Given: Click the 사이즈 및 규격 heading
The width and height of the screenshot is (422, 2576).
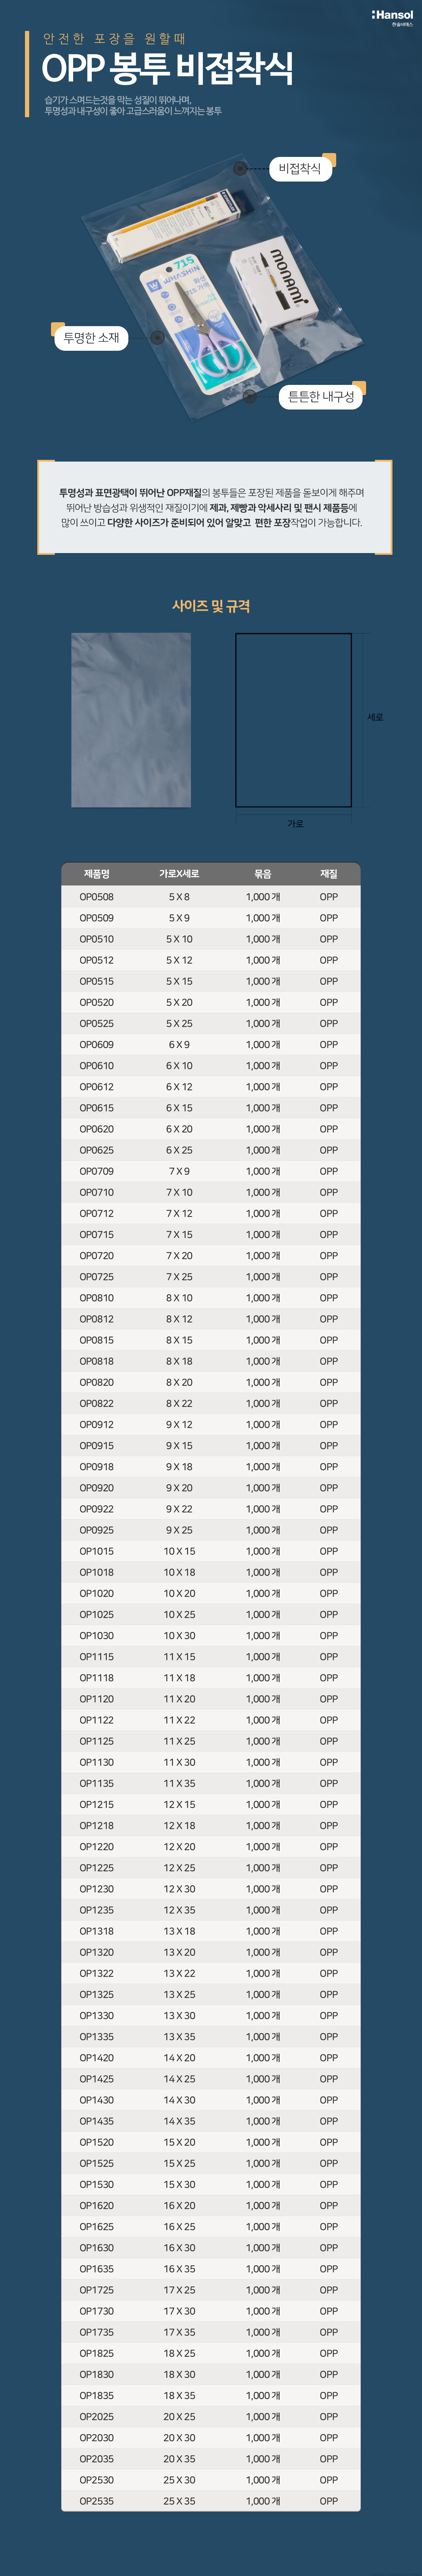Looking at the screenshot, I should (211, 606).
